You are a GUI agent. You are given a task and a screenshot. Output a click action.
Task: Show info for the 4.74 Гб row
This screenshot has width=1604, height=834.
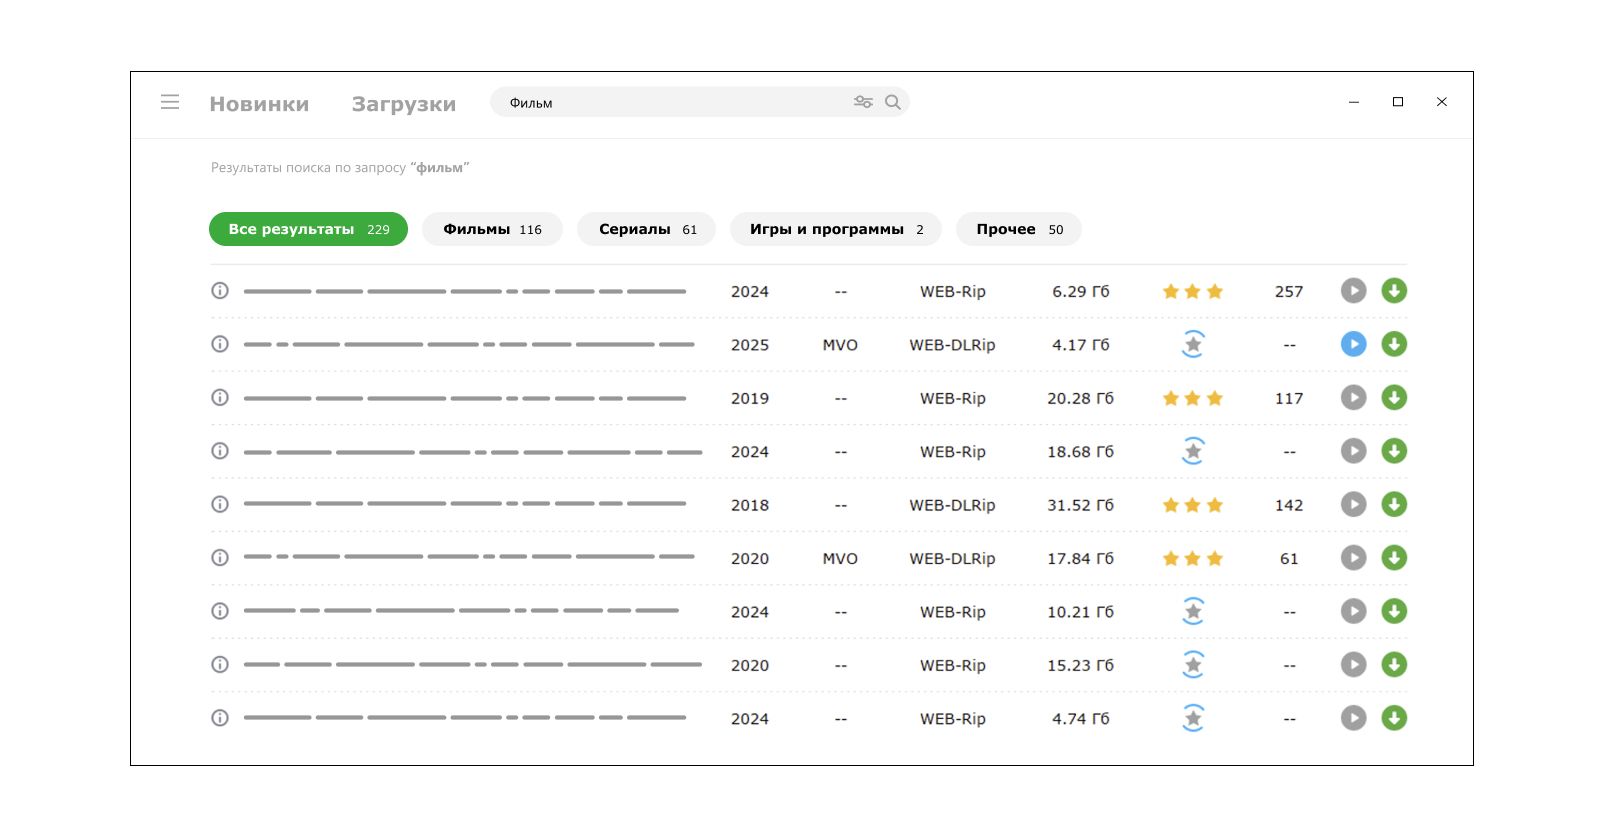[x=220, y=718]
